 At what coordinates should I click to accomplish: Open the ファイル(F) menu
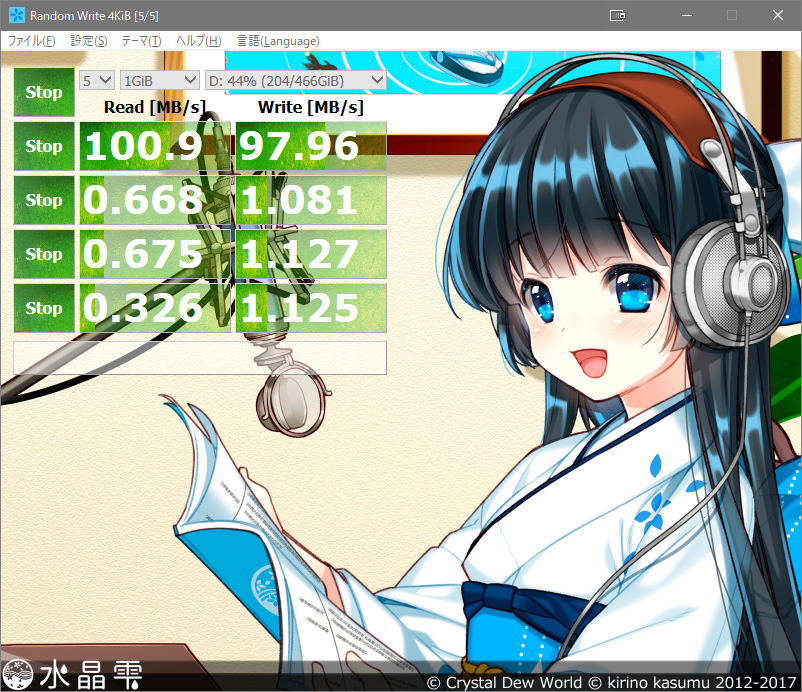point(31,41)
